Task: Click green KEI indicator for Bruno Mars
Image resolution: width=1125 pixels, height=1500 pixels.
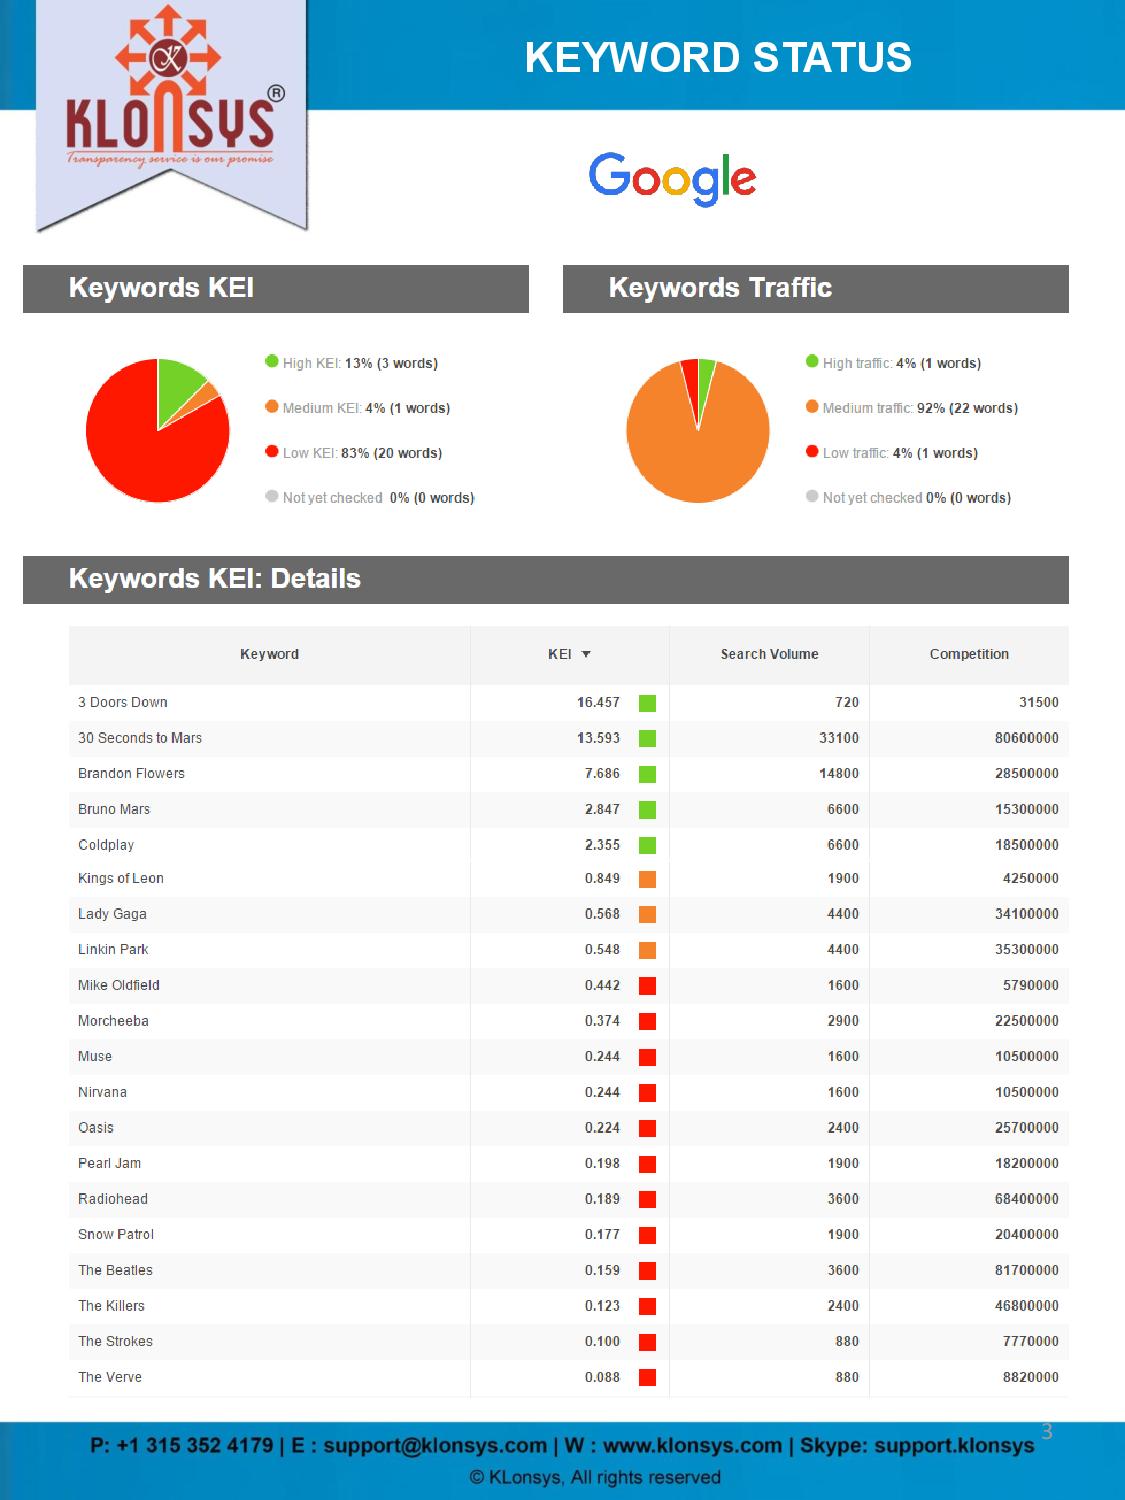Action: point(647,810)
